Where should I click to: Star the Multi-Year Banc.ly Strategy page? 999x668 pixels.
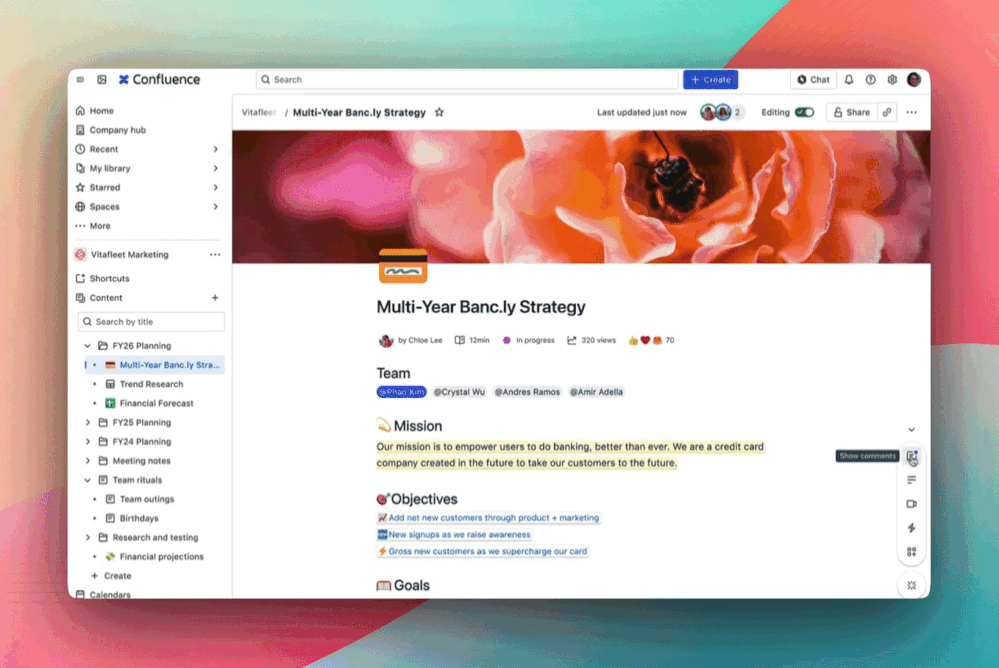pyautogui.click(x=439, y=112)
